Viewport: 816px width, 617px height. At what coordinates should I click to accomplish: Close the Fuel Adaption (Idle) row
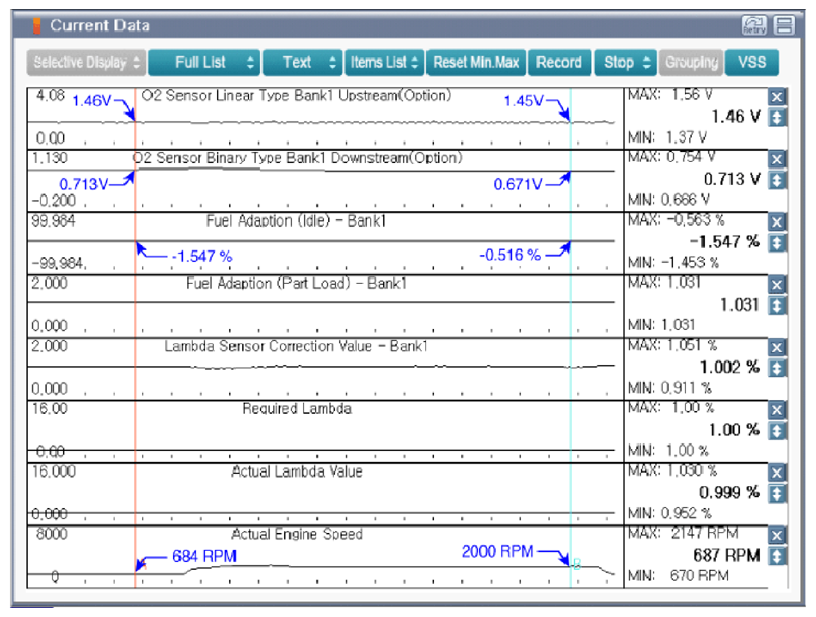click(x=777, y=222)
